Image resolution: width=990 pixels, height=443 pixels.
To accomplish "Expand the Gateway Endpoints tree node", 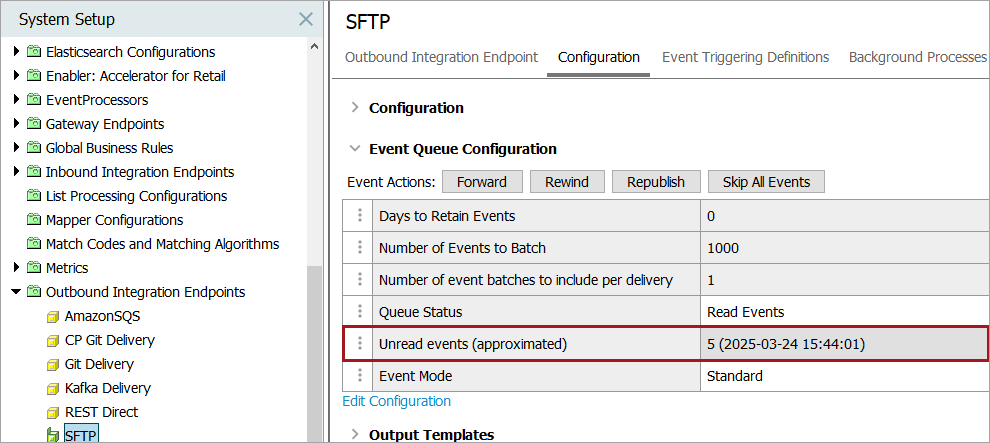I will coord(16,124).
